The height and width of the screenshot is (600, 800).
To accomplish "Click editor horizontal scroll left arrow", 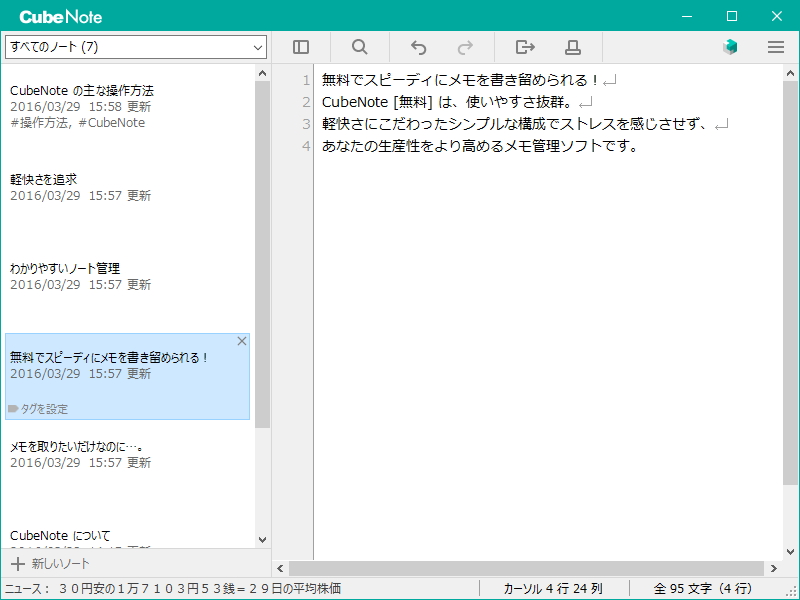I will point(280,568).
